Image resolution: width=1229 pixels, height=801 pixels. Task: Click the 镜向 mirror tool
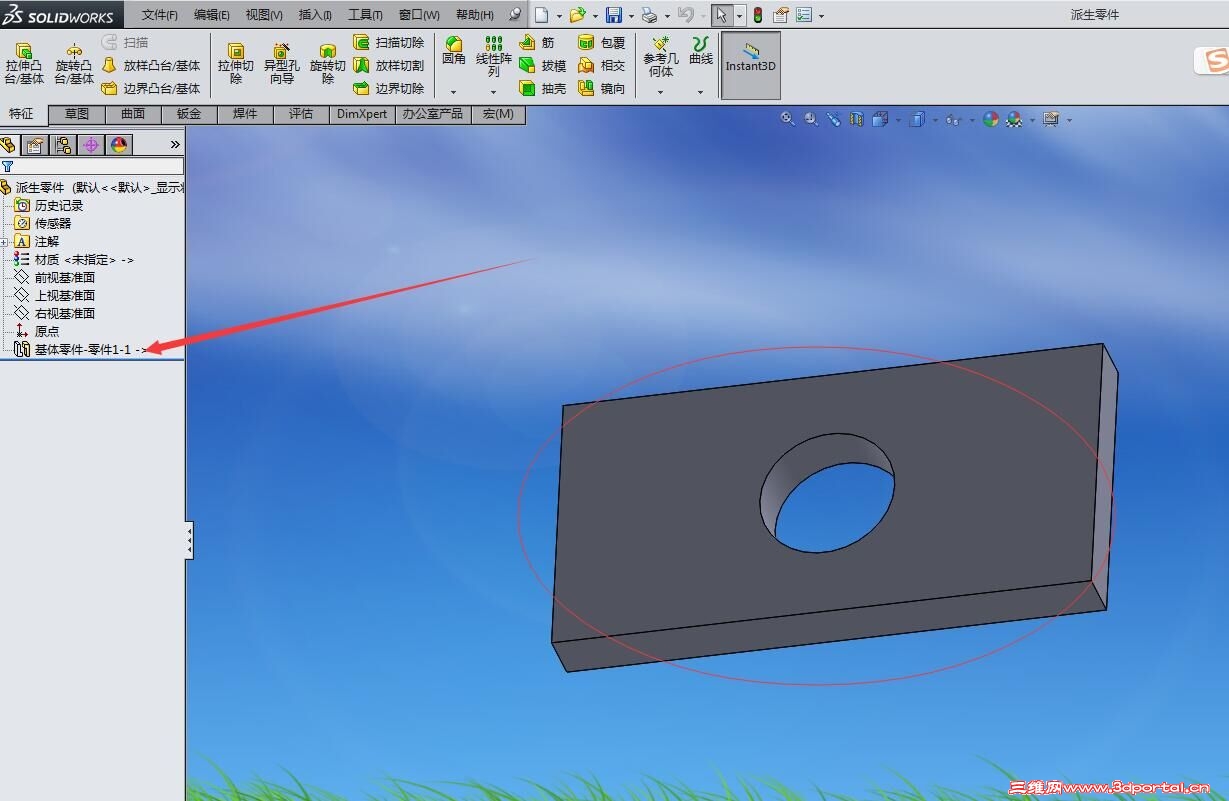(x=602, y=88)
